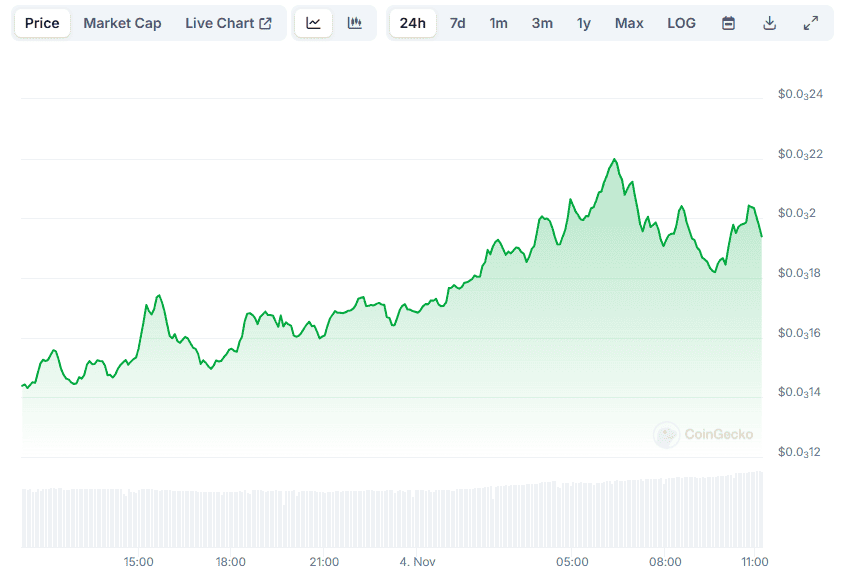
Task: Toggle the LOG scale option
Action: pos(681,23)
